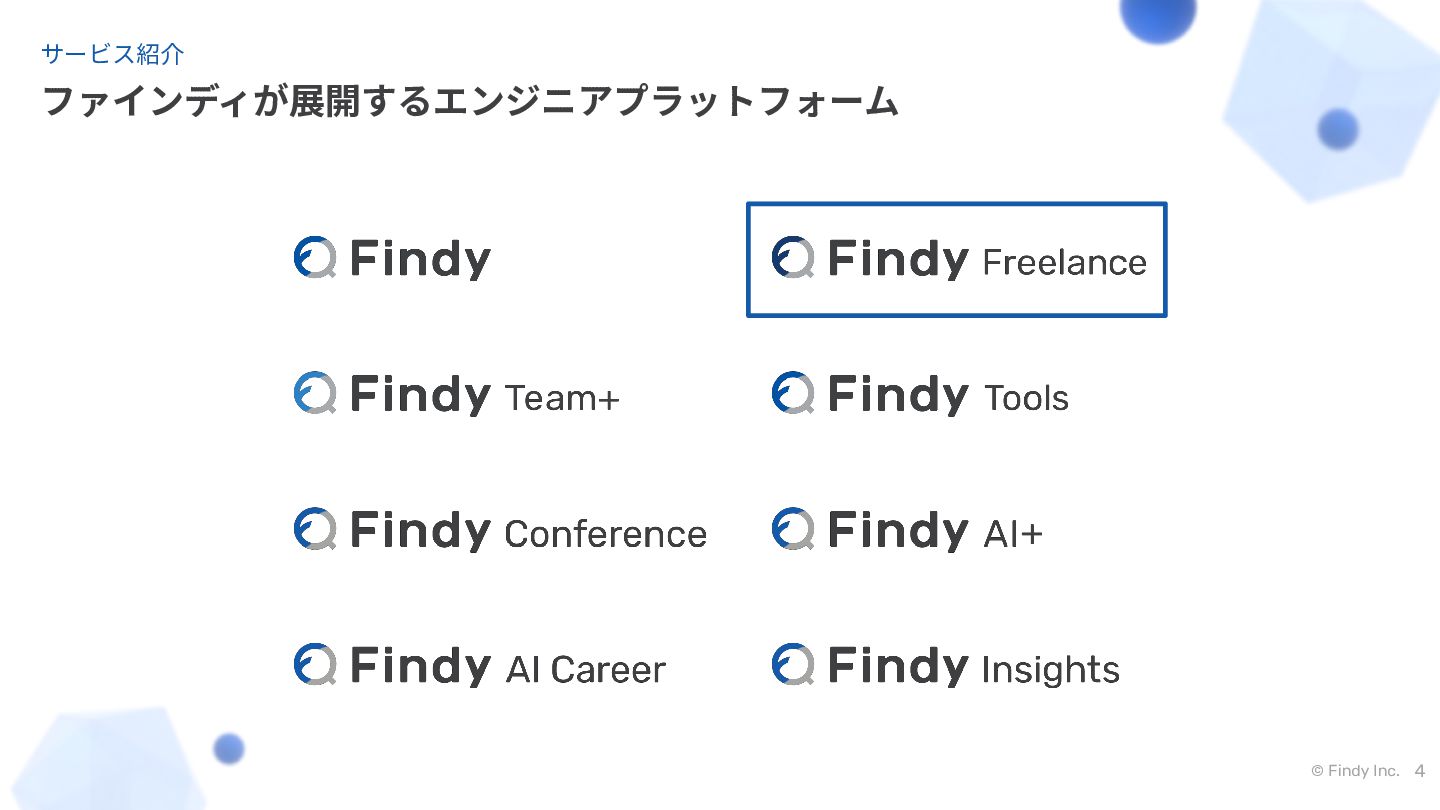The width and height of the screenshot is (1440, 810).
Task: Click the slide page number 4
Action: (1420, 771)
